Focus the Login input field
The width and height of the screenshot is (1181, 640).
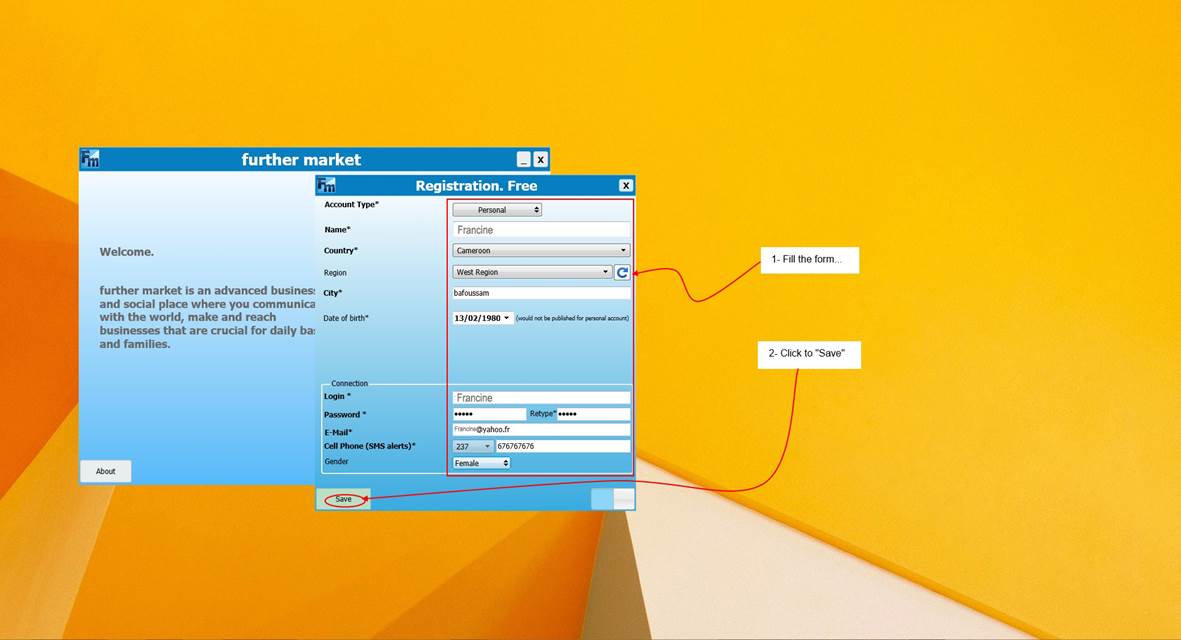coord(541,398)
